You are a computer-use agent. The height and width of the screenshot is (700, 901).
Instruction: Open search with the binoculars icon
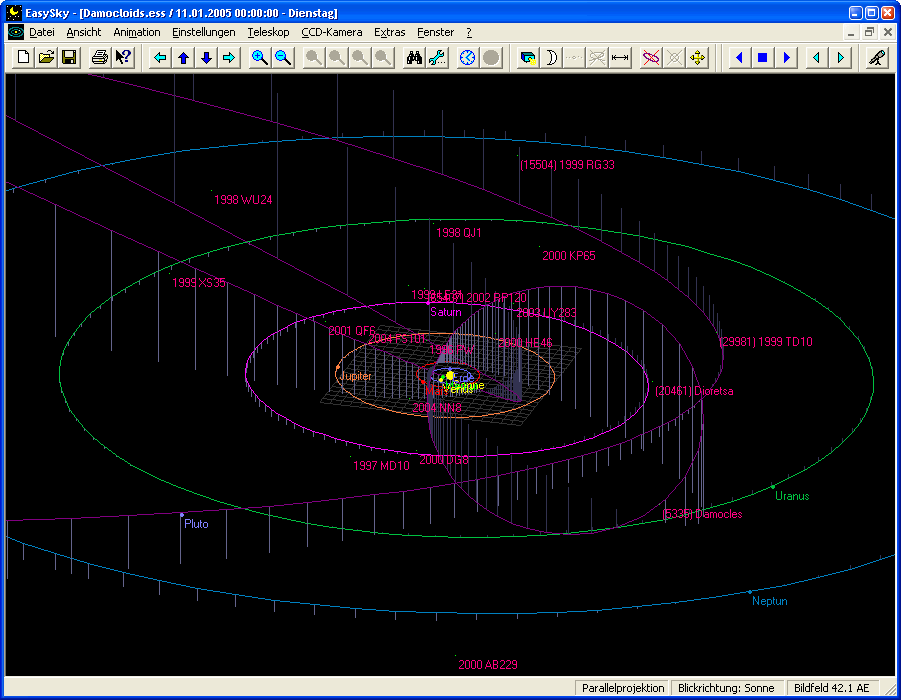[x=414, y=58]
